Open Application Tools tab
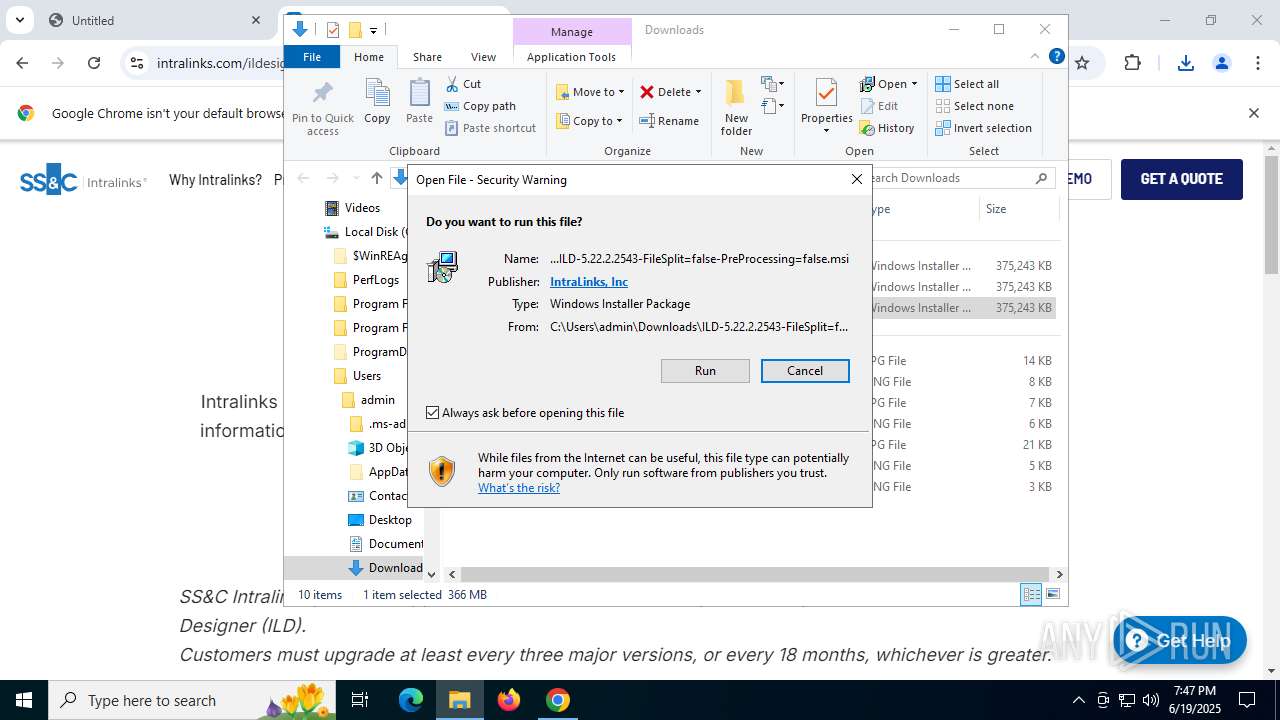Viewport: 1280px width, 720px height. coord(571,57)
